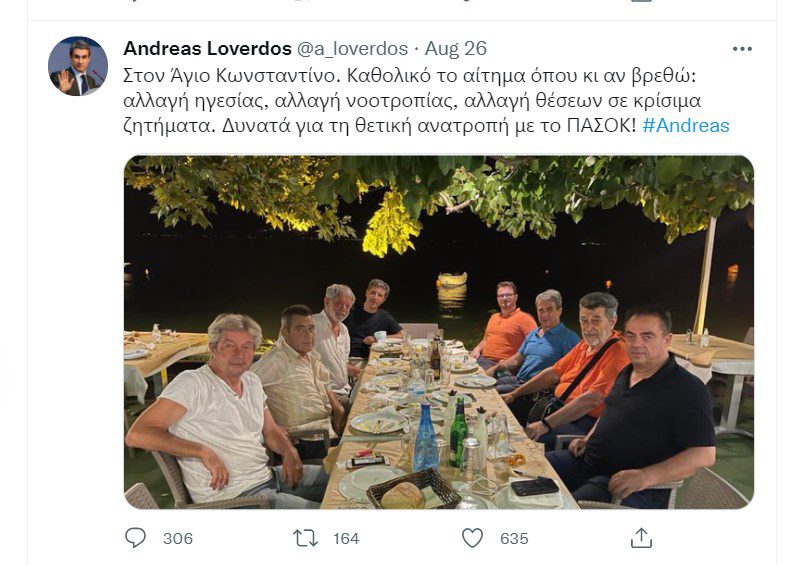This screenshot has height=565, width=801.
Task: Click the bread basket in the photo
Action: click(x=414, y=489)
